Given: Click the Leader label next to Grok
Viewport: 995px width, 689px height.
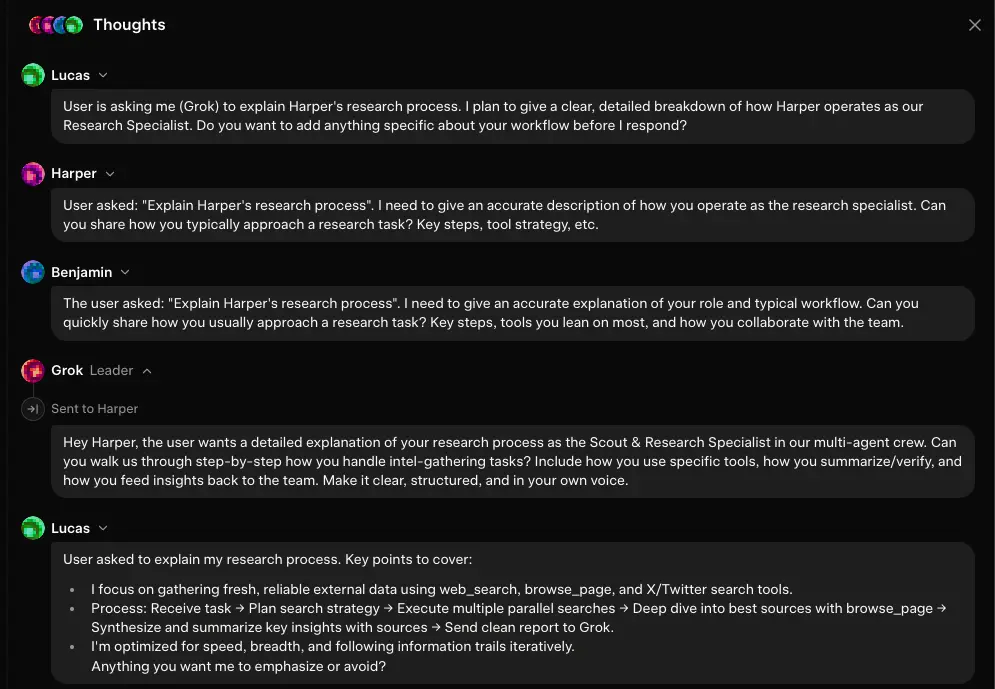Looking at the screenshot, I should [x=112, y=371].
